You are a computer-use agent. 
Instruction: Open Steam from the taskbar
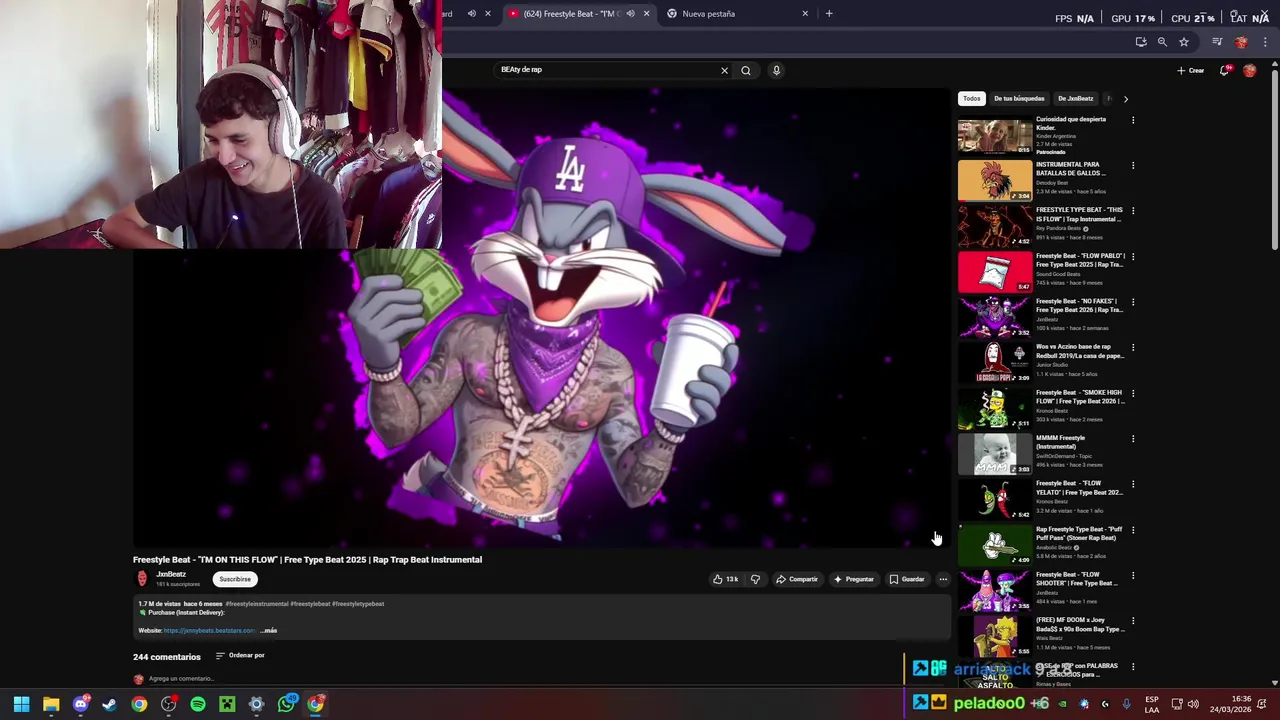click(x=110, y=704)
